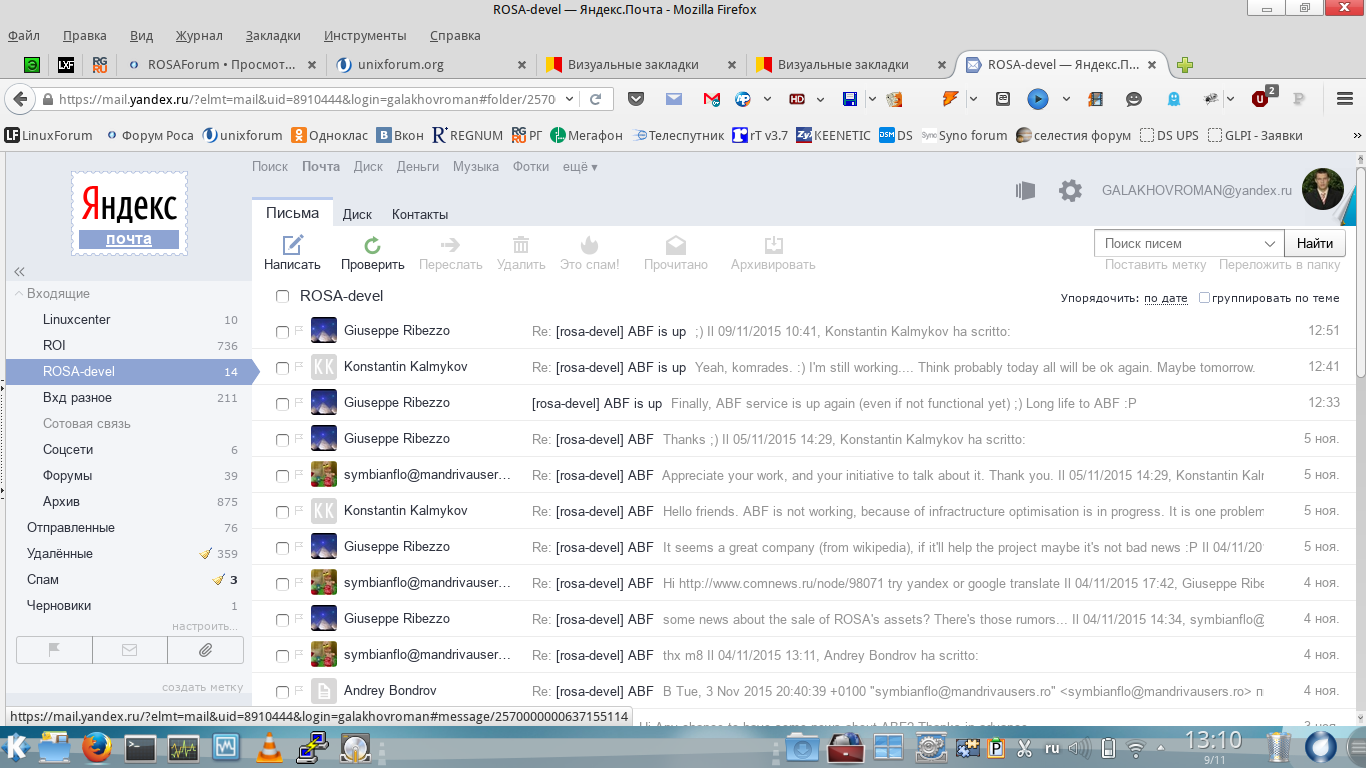This screenshot has width=1366, height=768.
Task: Open a new tab with the green plus
Action: [1185, 65]
